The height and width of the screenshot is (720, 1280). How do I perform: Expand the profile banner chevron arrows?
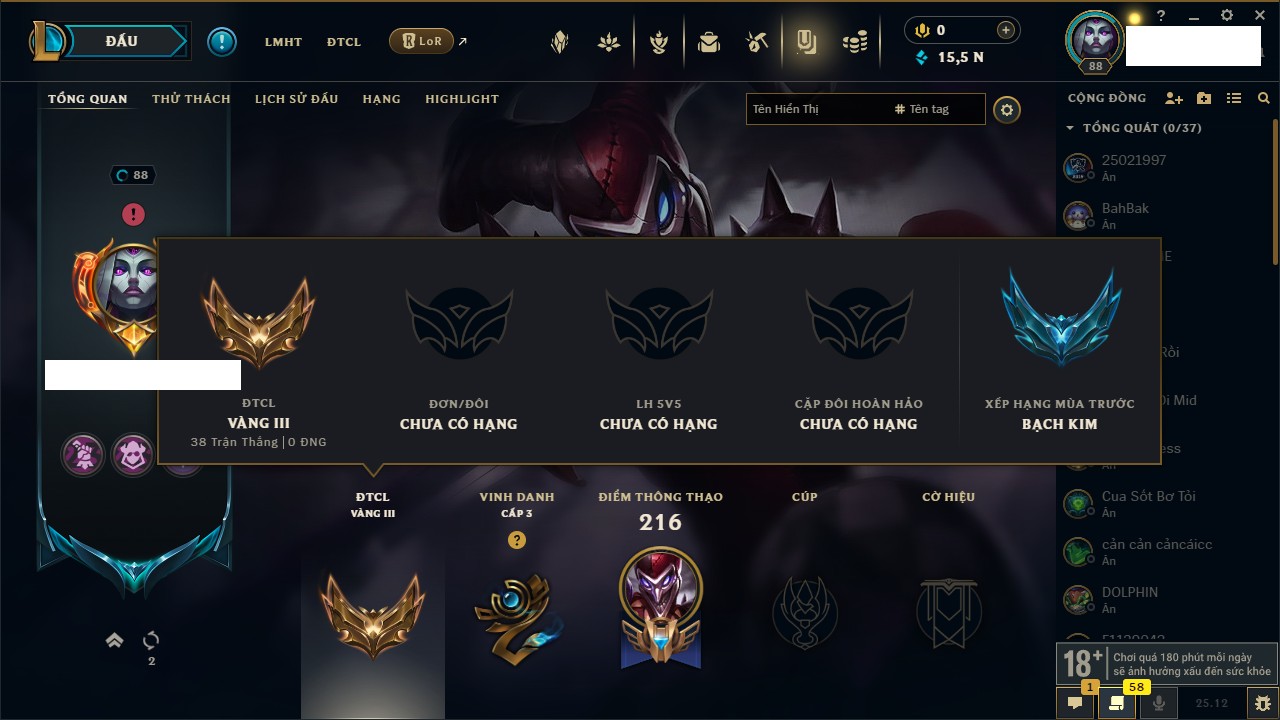tap(115, 640)
